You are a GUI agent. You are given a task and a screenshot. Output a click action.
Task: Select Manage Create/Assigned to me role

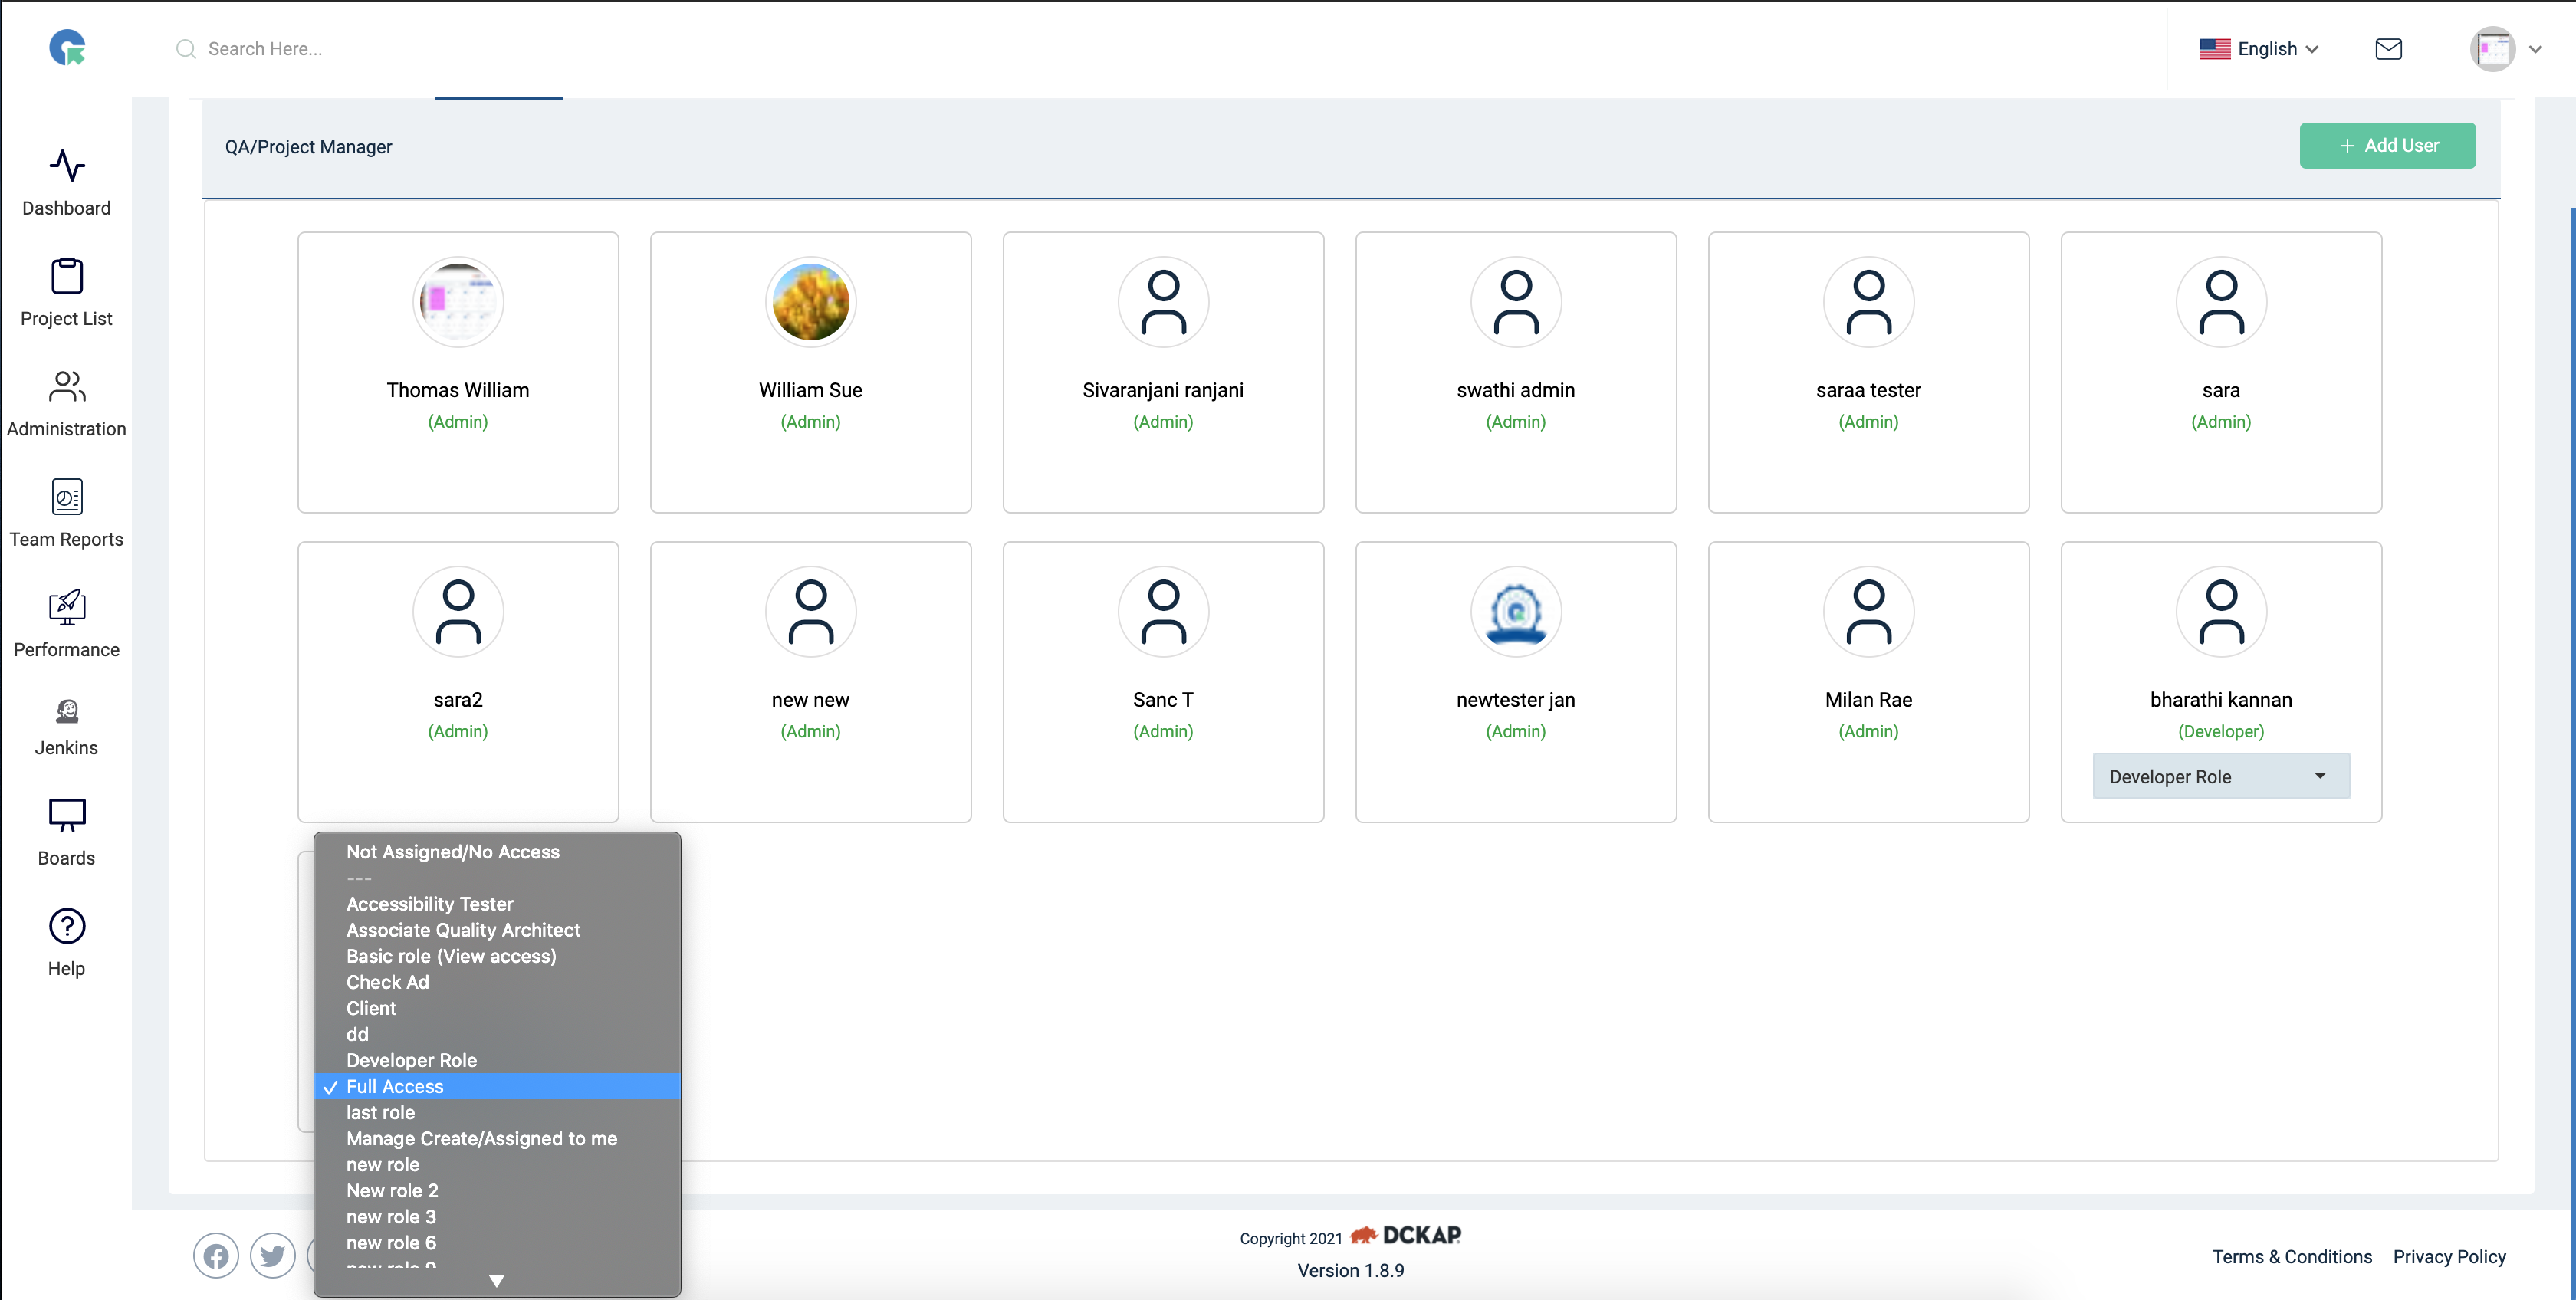tap(497, 1138)
